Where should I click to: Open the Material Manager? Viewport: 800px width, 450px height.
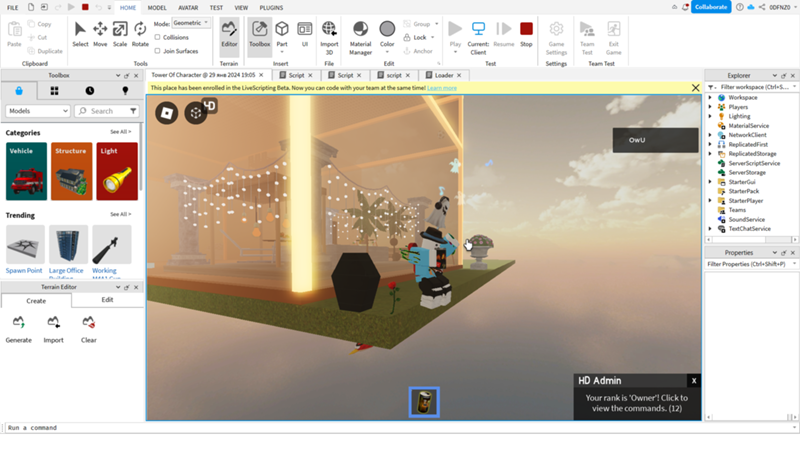coord(360,34)
